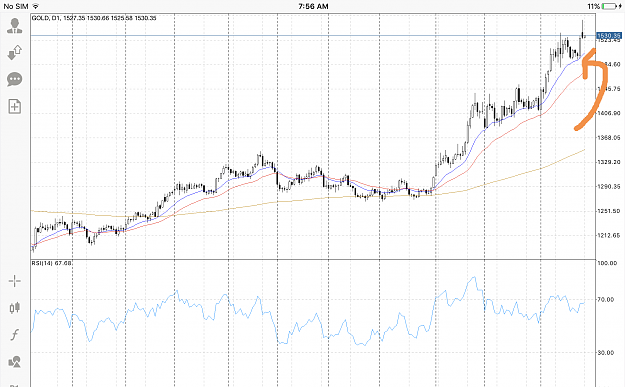This screenshot has width=625, height=387.
Task: Tap the 1212.65 price scale label
Action: (609, 236)
